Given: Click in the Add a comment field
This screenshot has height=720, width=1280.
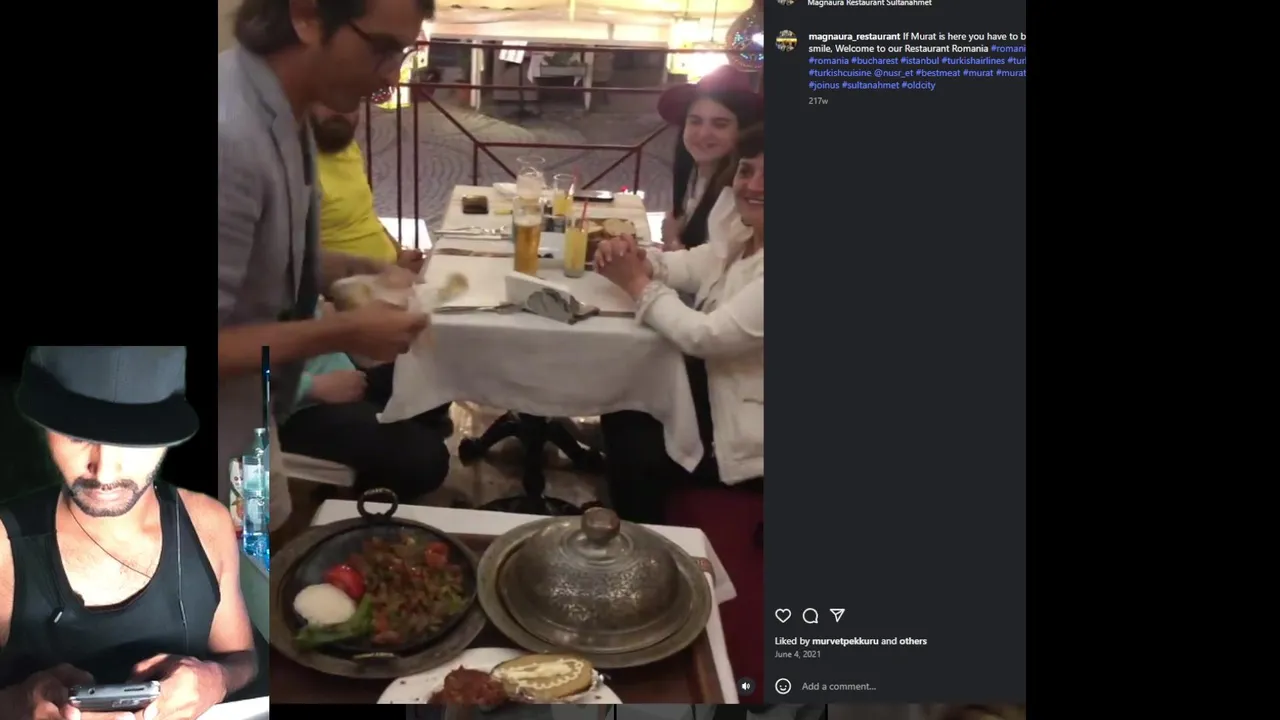Looking at the screenshot, I should [900, 686].
